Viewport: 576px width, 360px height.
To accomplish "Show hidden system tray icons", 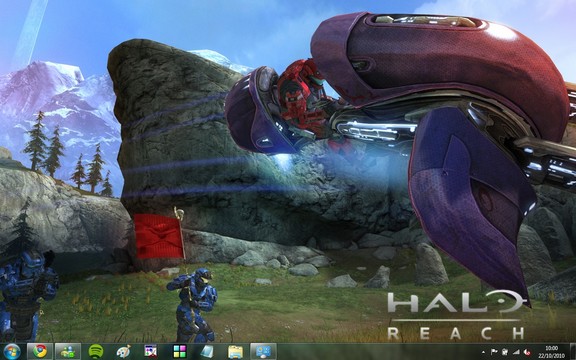I will tap(483, 352).
